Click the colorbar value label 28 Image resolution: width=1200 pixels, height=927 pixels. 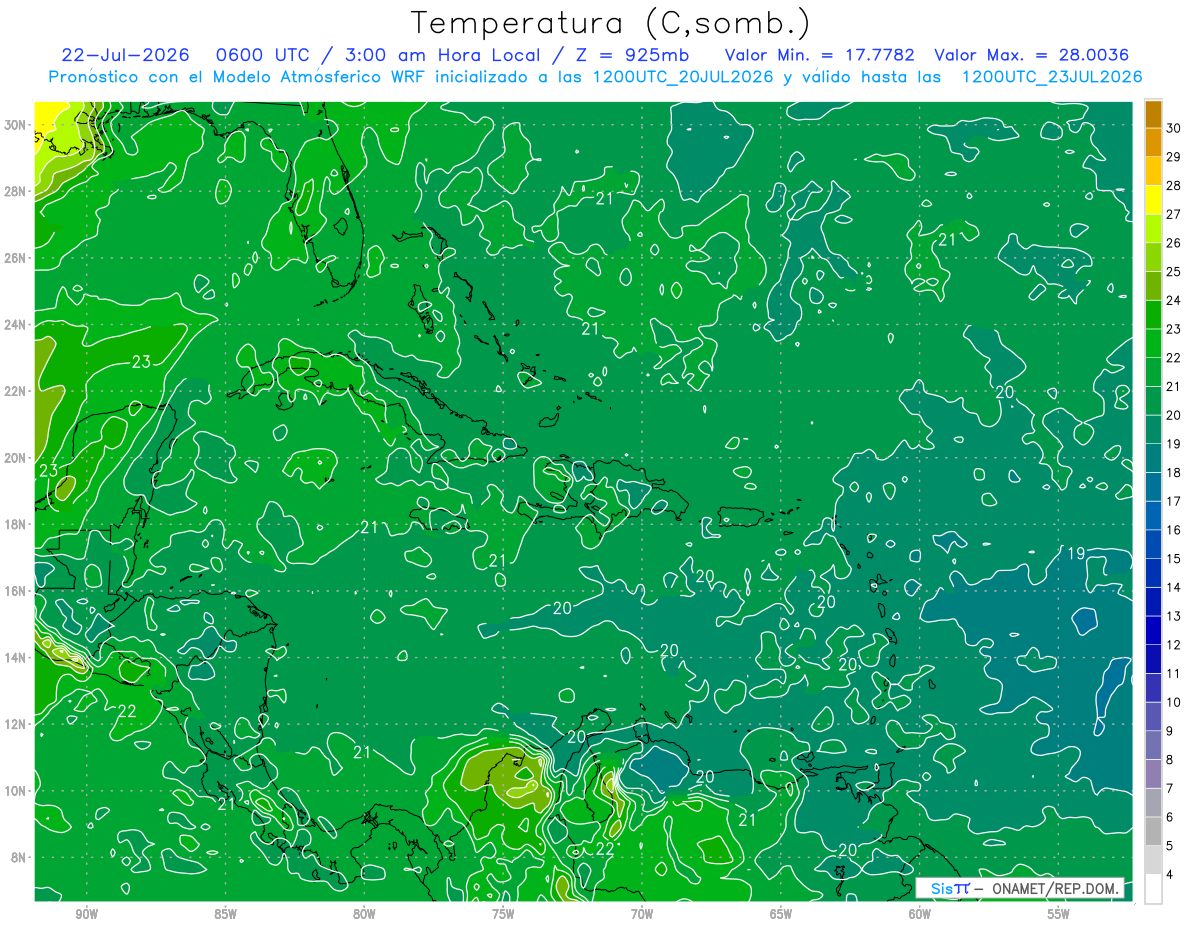(x=1174, y=186)
